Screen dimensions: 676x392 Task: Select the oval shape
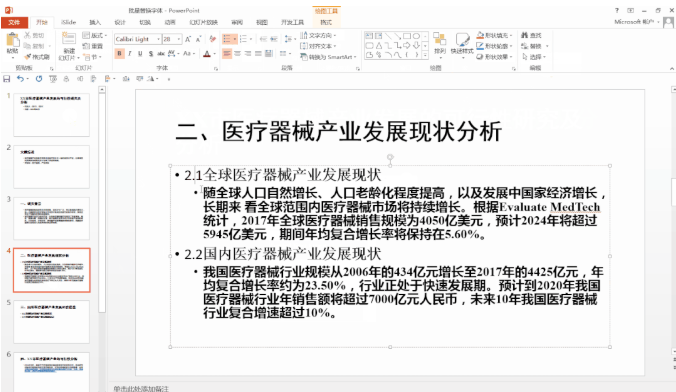416,36
